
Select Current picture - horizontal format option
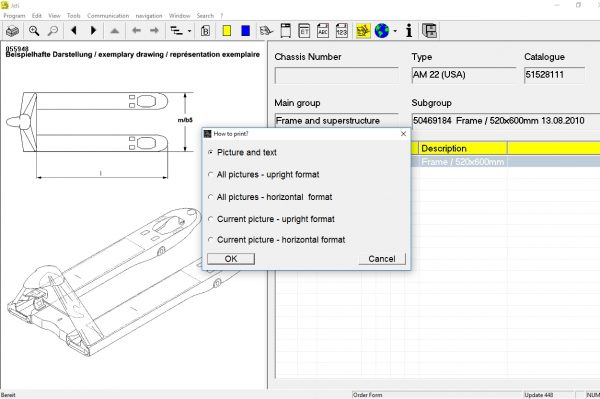tap(210, 240)
